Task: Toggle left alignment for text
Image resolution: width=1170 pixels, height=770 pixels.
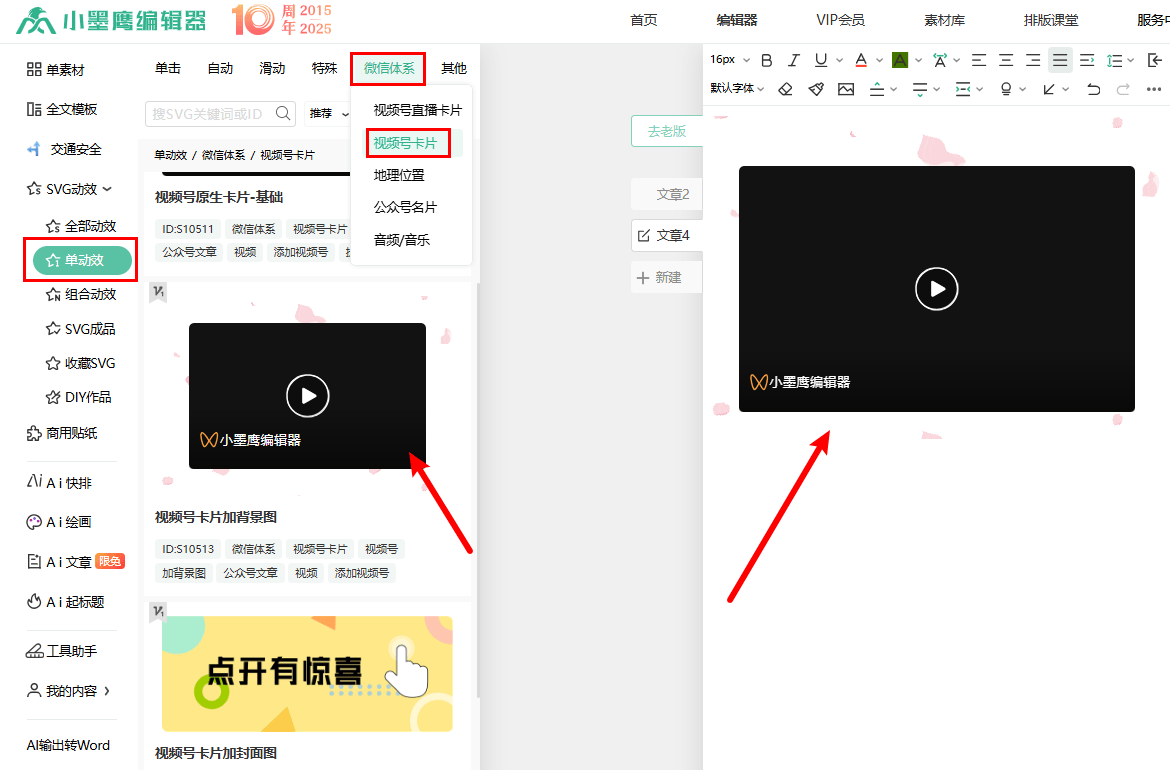Action: click(979, 60)
